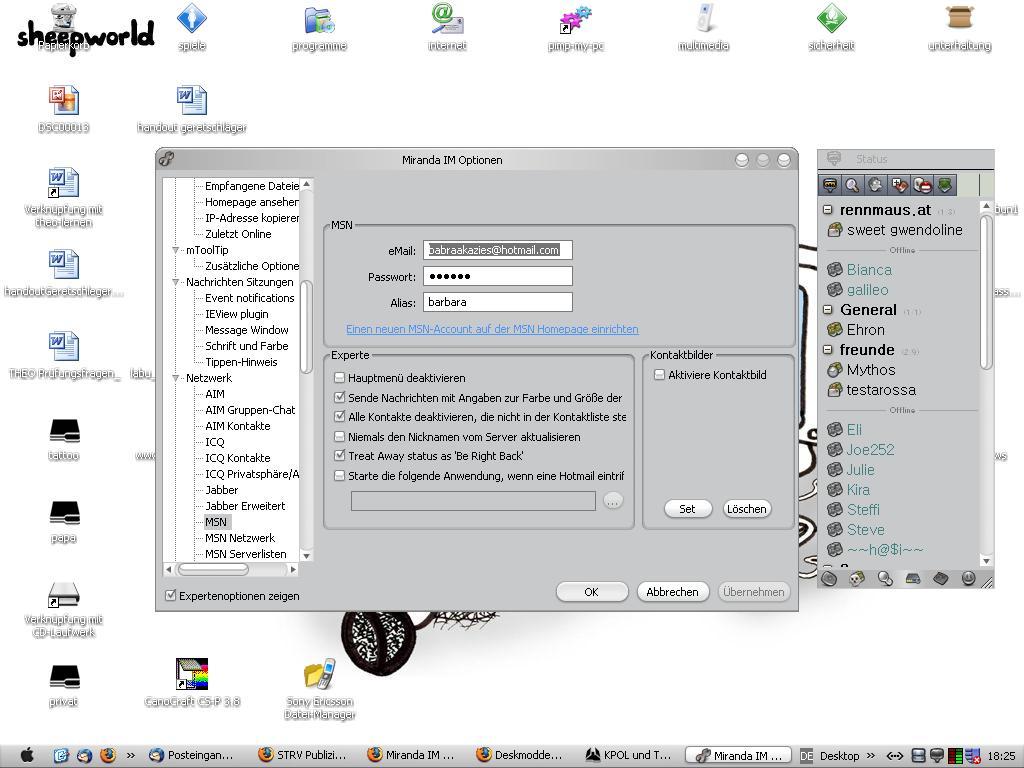Click the add-contact icon with plus in the contact list toolbar
This screenshot has width=1024, height=768.
(899, 185)
